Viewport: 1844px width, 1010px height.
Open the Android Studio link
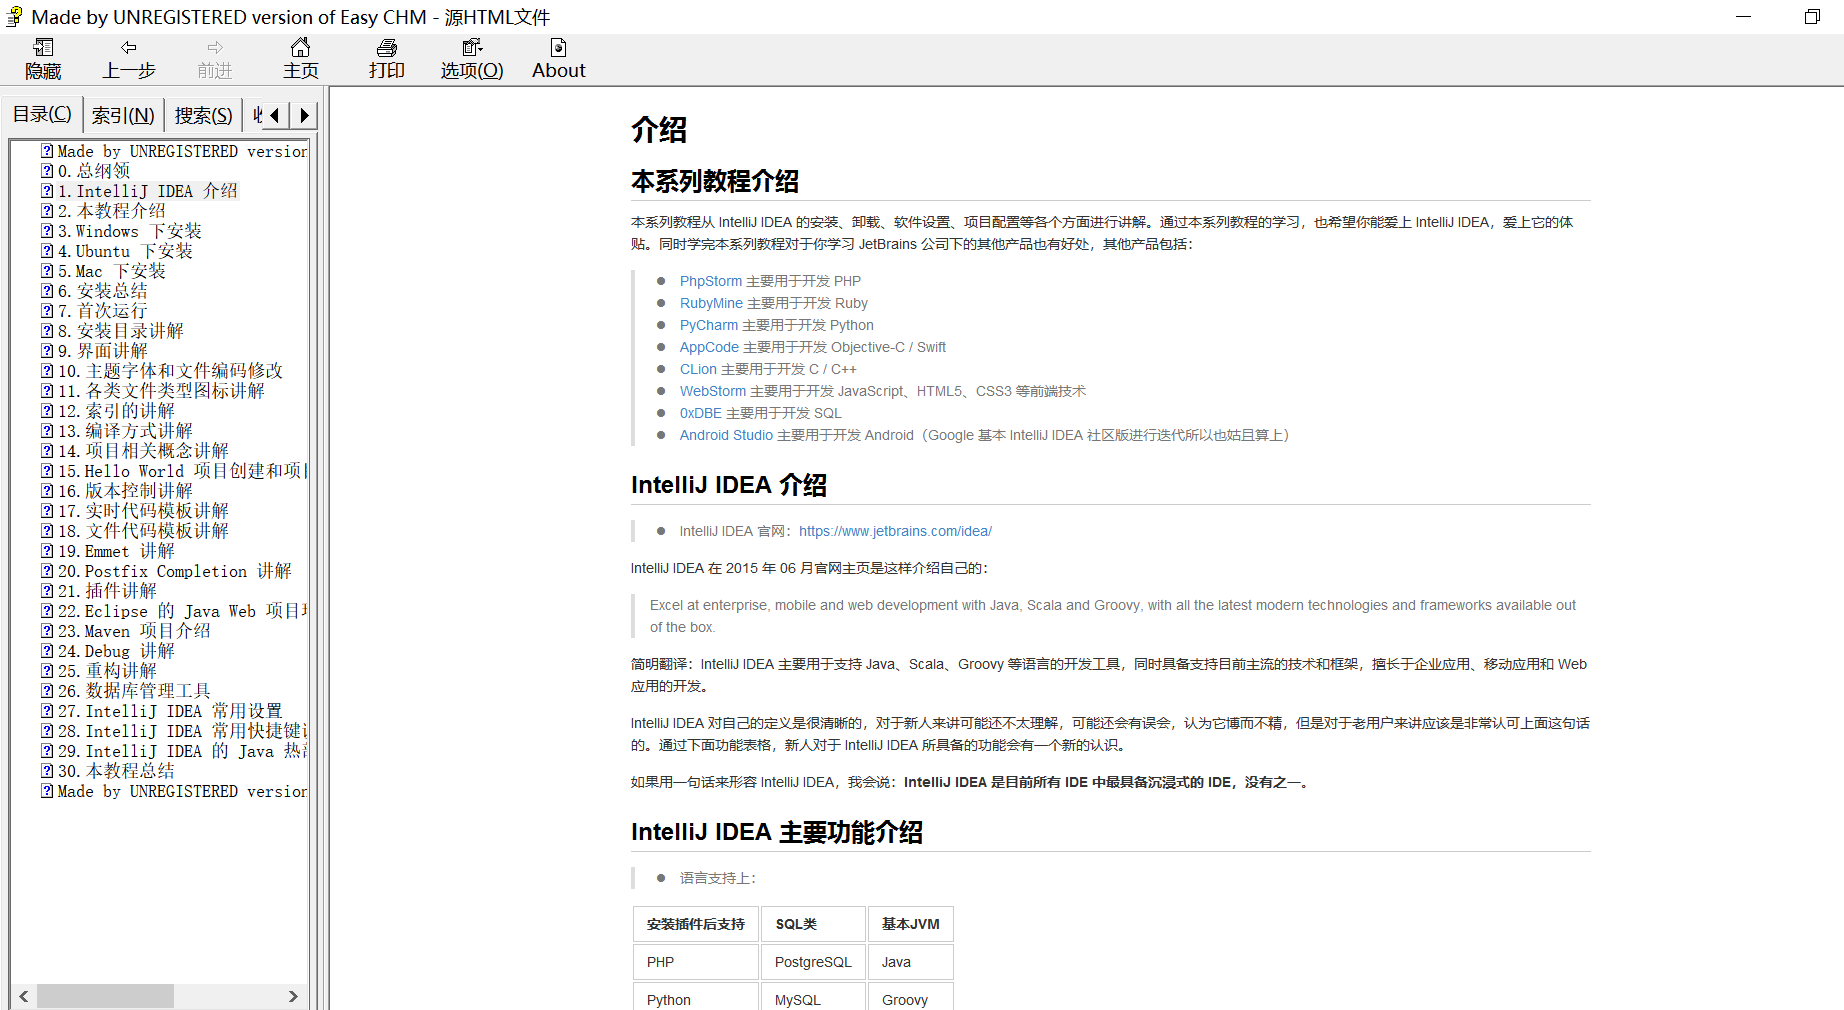click(726, 435)
